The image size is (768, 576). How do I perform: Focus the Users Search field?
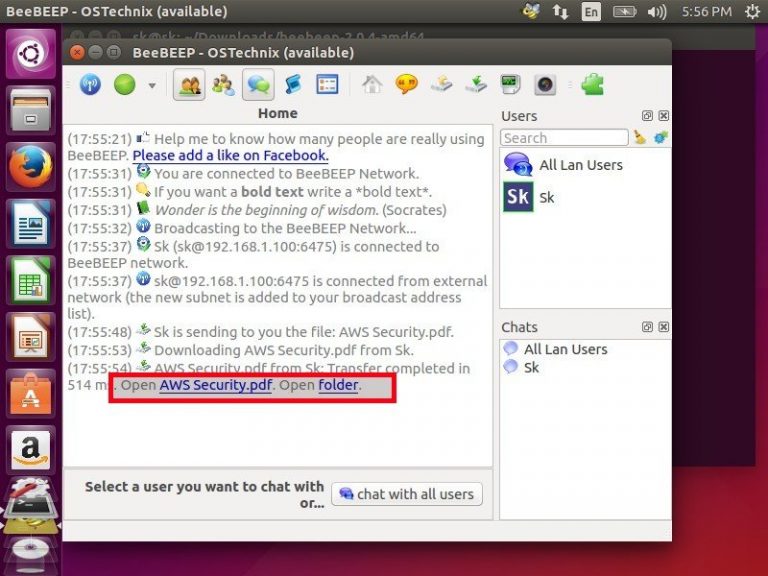[564, 138]
